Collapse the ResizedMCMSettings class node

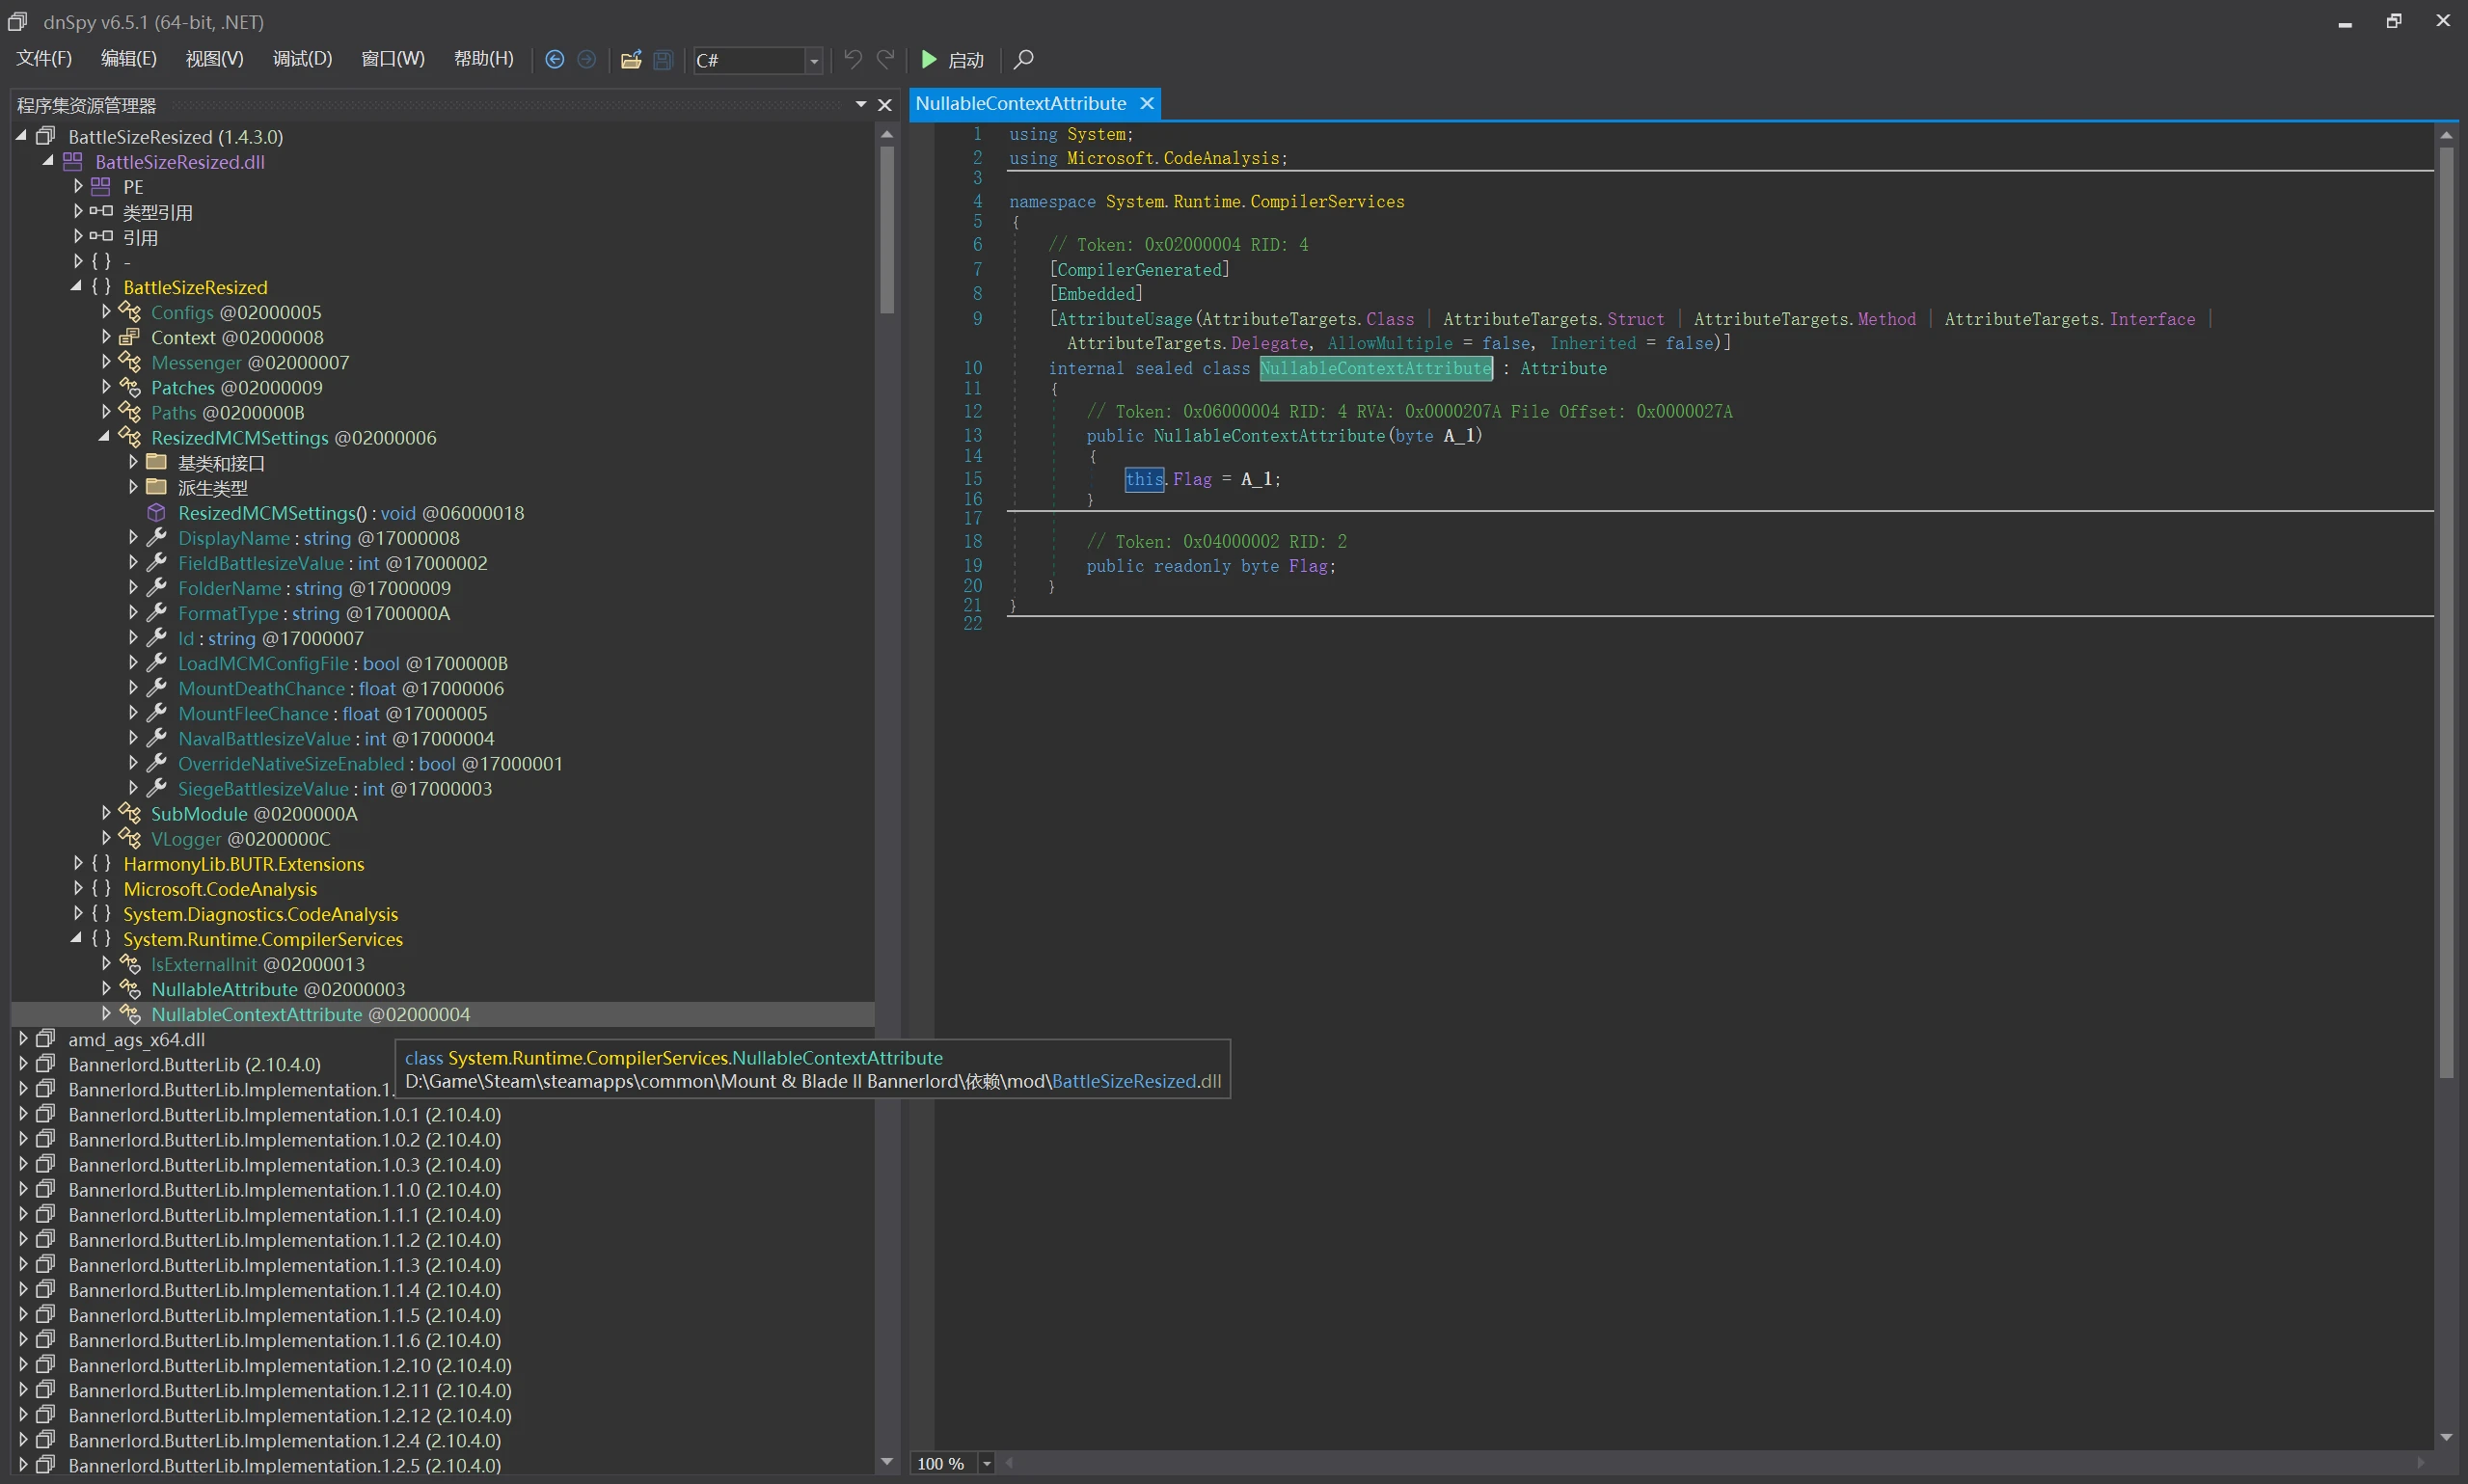point(104,437)
